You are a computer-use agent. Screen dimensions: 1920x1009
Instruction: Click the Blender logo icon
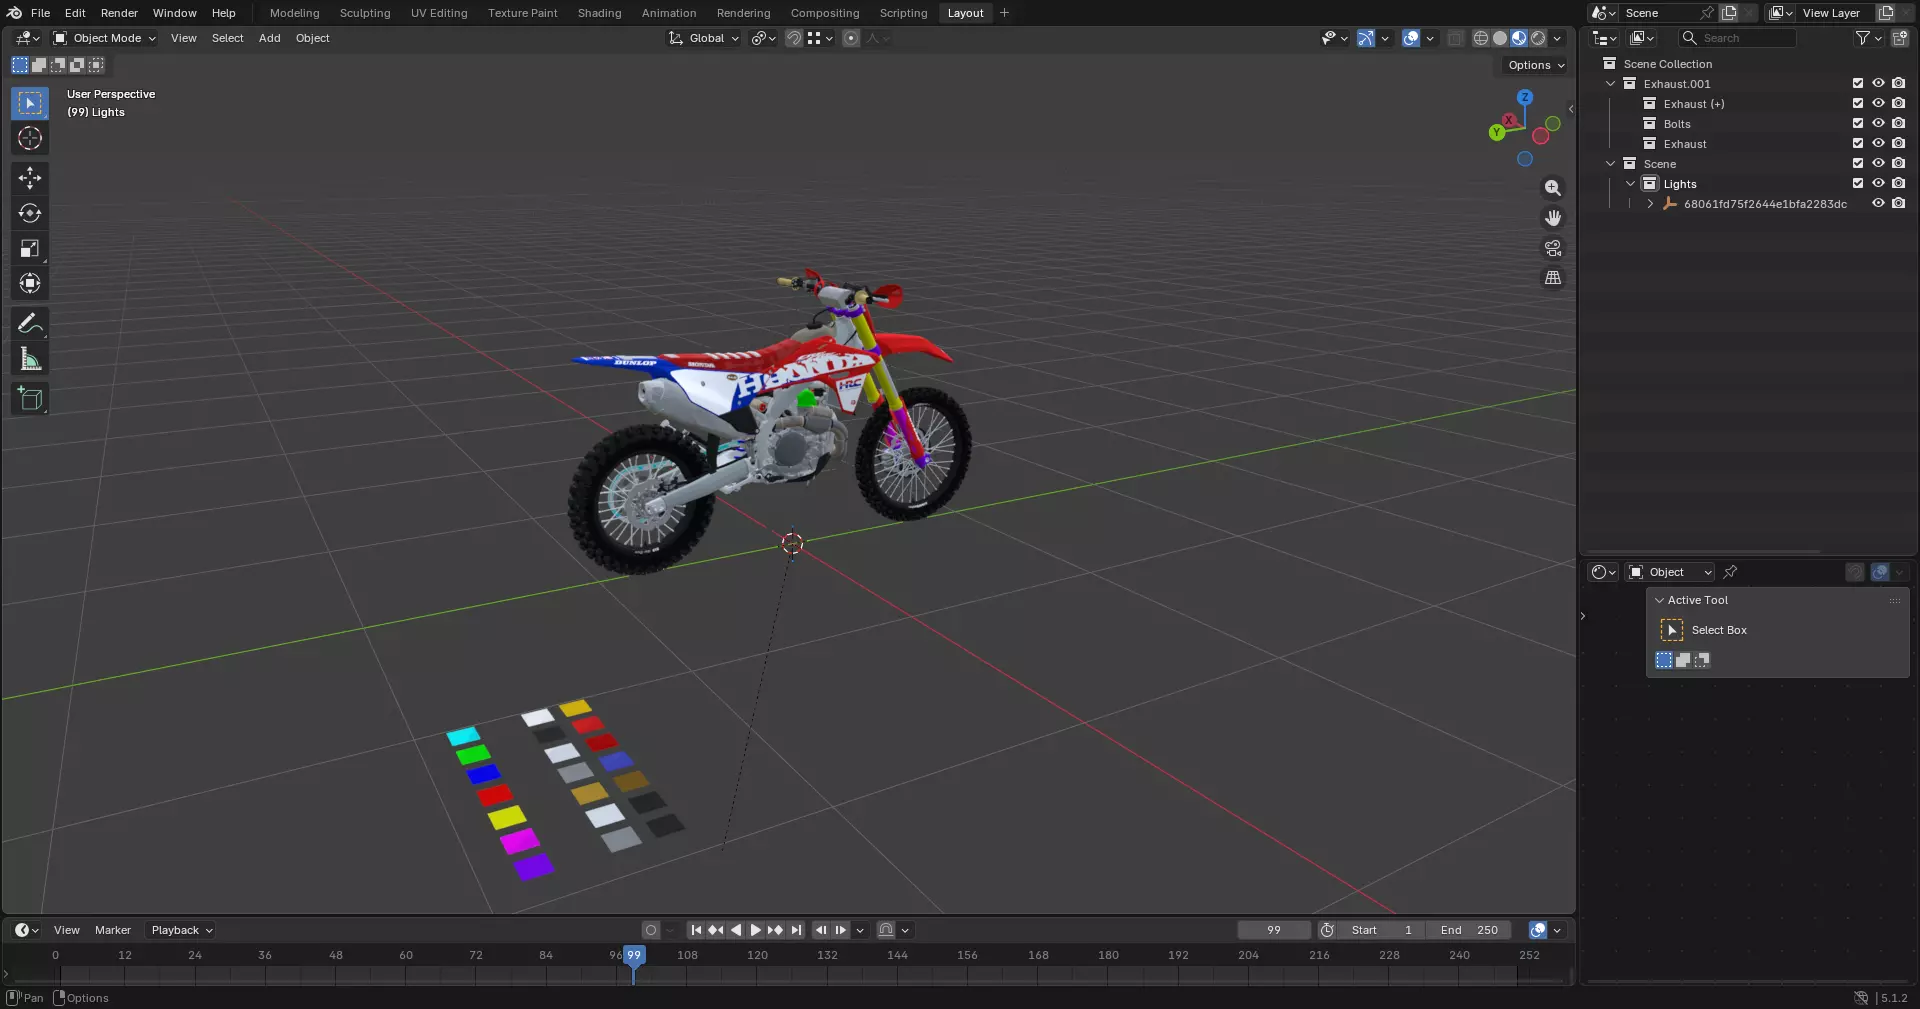(14, 13)
